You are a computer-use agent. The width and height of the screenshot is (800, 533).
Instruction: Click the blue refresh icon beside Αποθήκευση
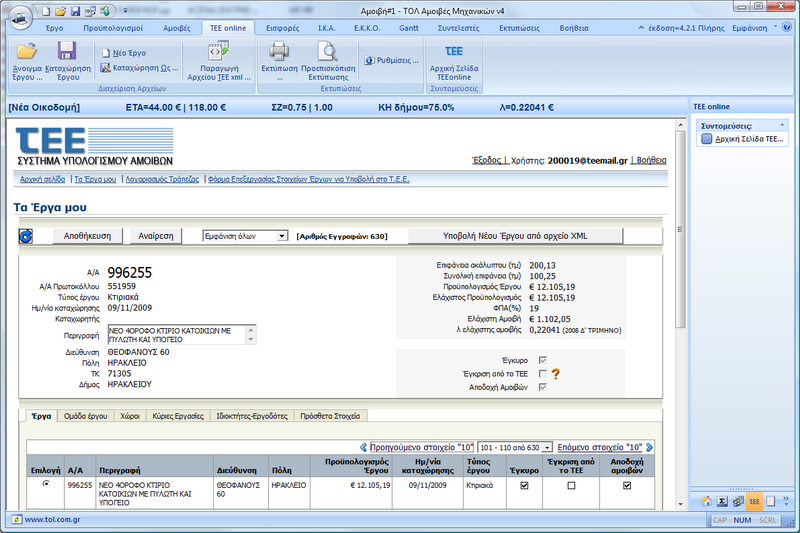point(26,236)
